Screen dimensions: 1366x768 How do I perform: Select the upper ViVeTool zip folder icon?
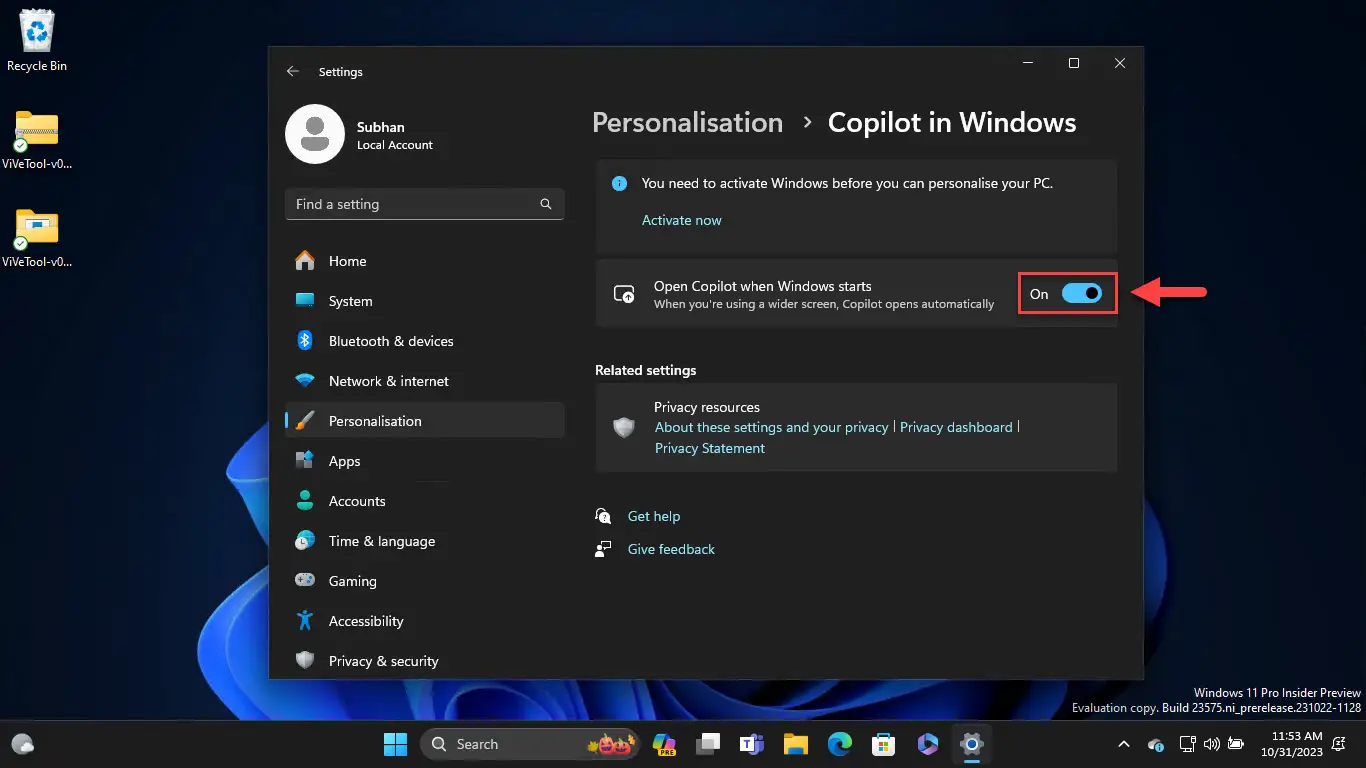click(x=37, y=140)
